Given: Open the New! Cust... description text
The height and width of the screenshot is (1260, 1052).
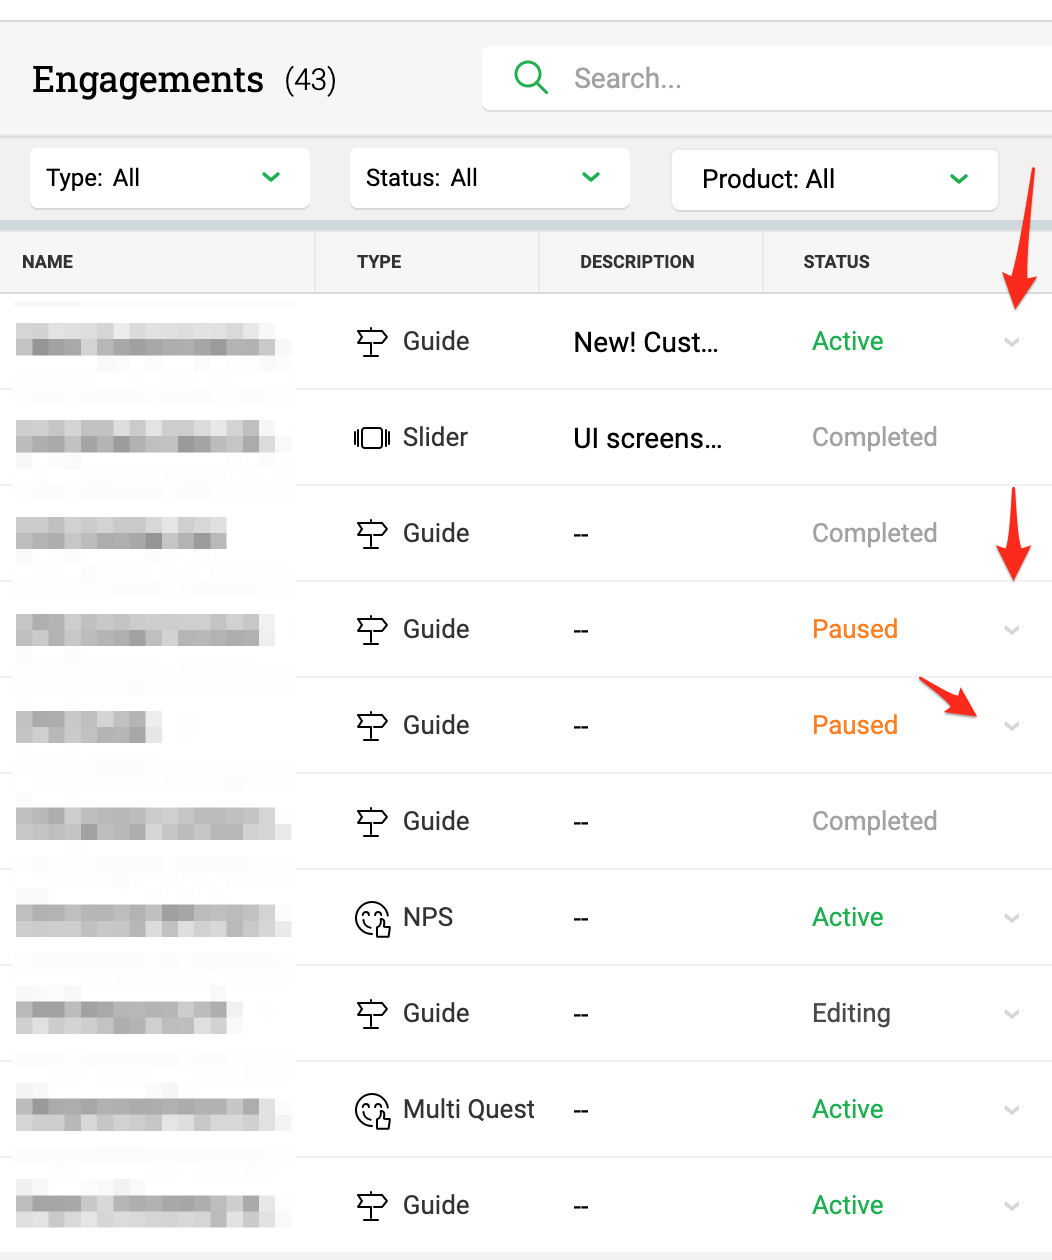Looking at the screenshot, I should tap(646, 342).
